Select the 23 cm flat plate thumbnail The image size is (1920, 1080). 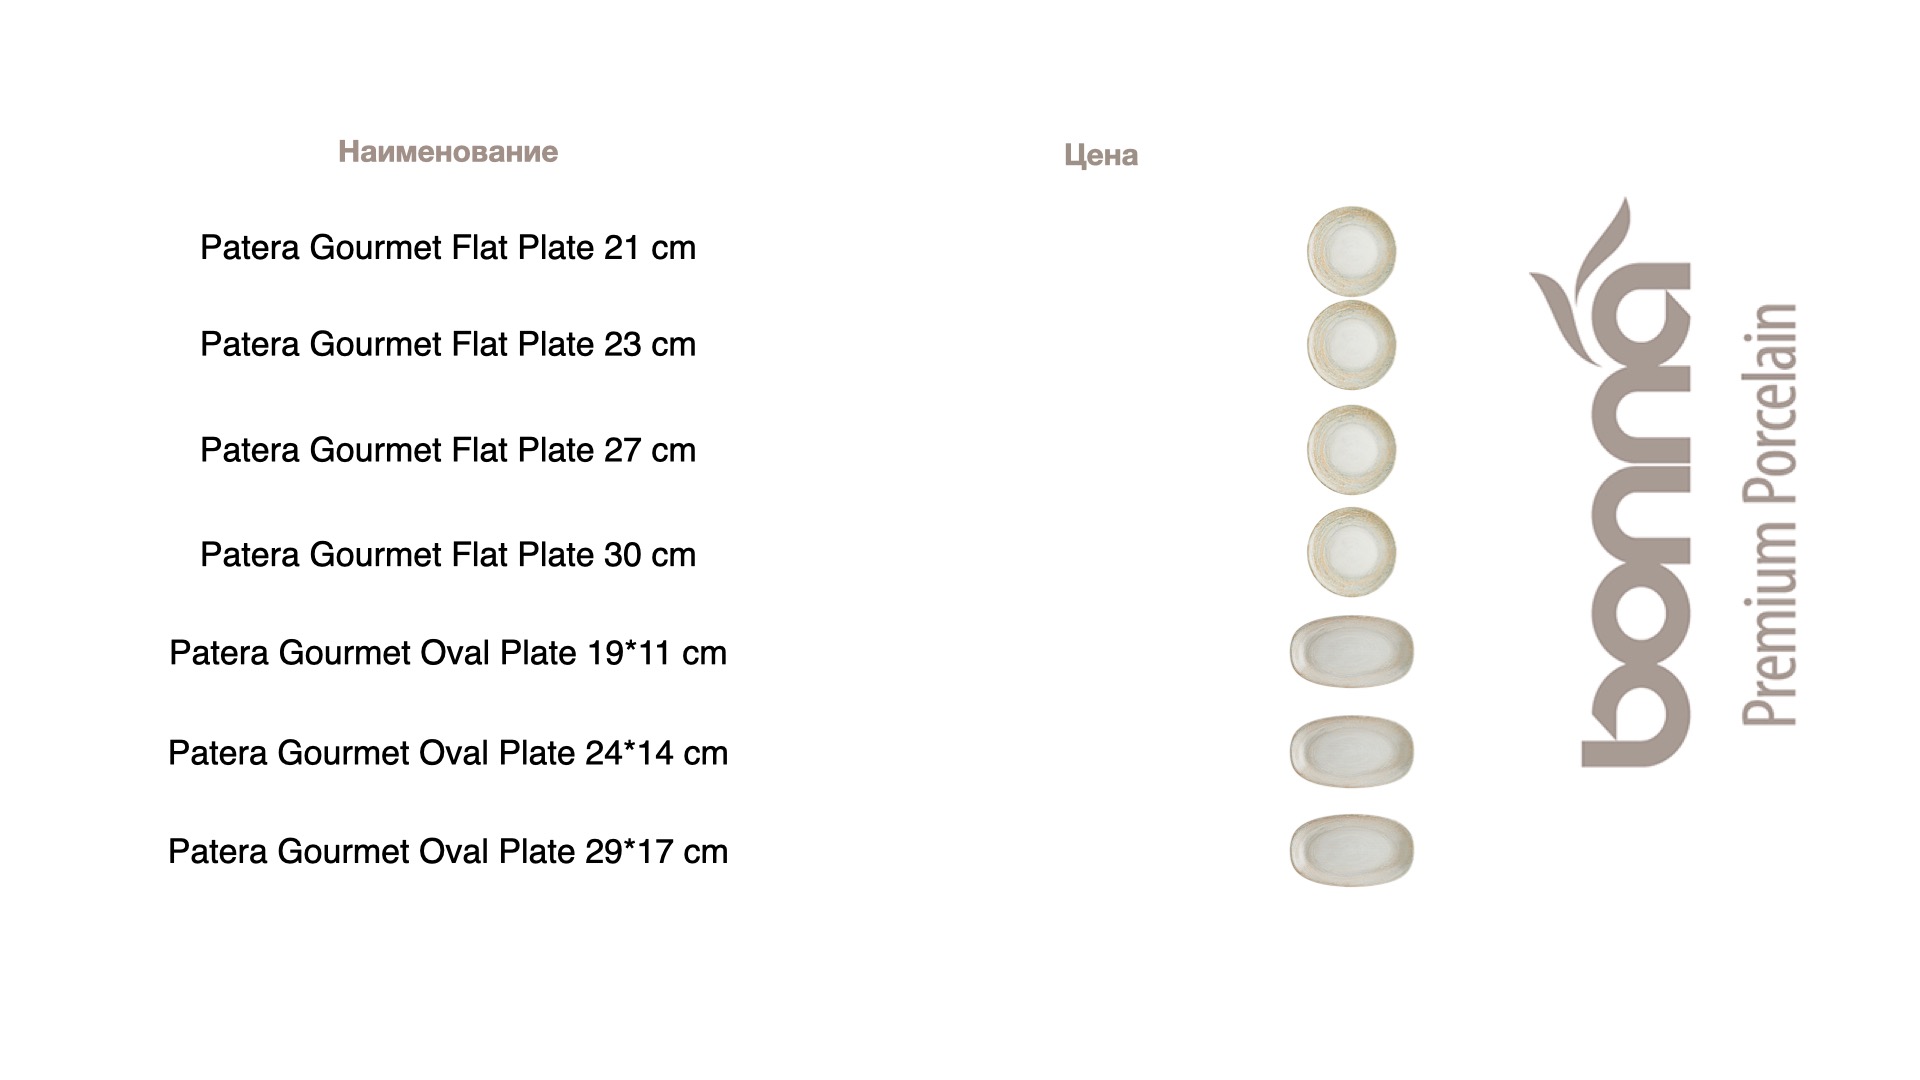(x=1351, y=344)
